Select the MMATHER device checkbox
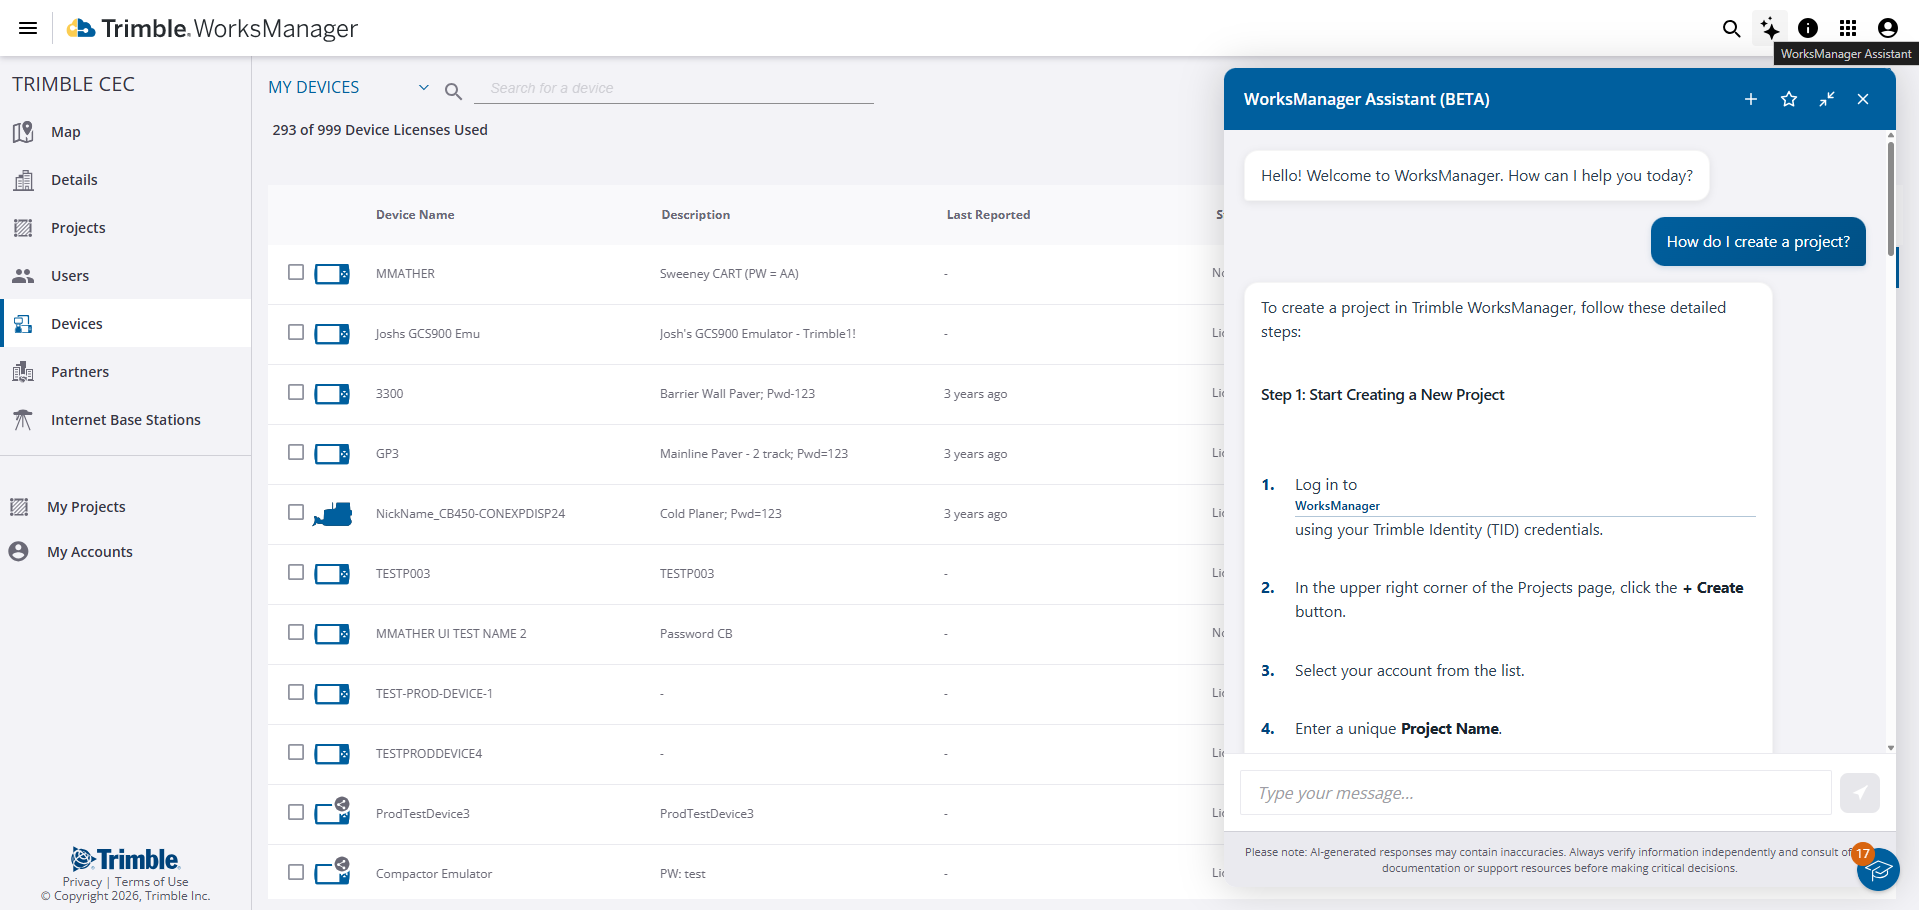Image resolution: width=1919 pixels, height=910 pixels. [296, 272]
